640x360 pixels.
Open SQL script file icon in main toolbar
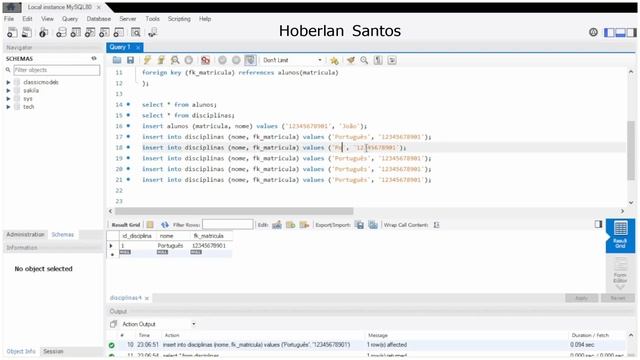point(27,33)
